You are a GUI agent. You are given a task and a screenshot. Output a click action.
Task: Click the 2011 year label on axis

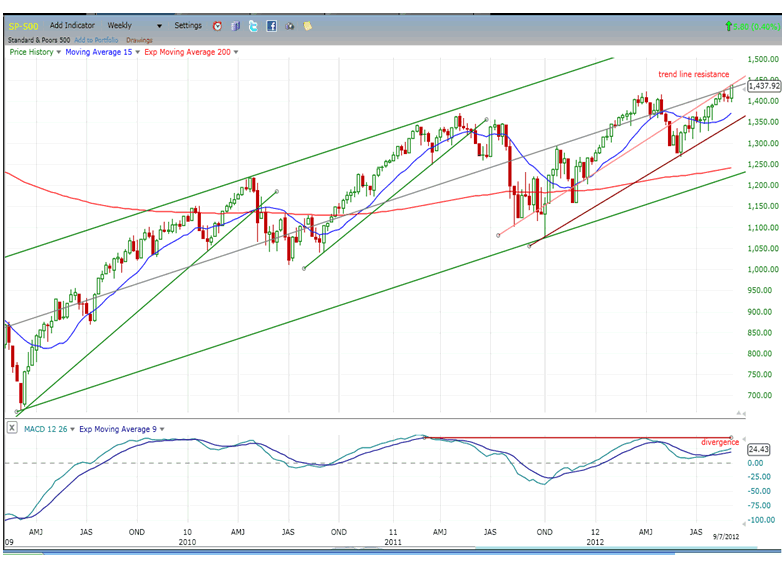[393, 542]
